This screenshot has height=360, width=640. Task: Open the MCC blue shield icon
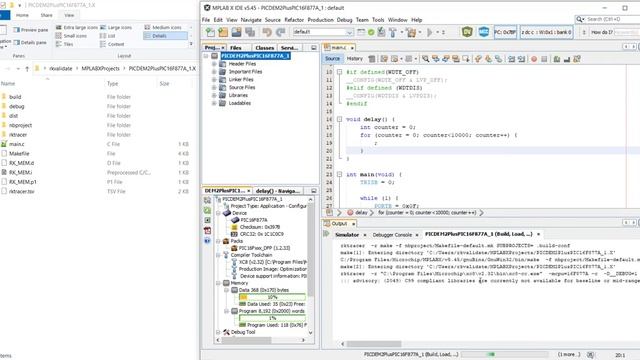tap(484, 32)
